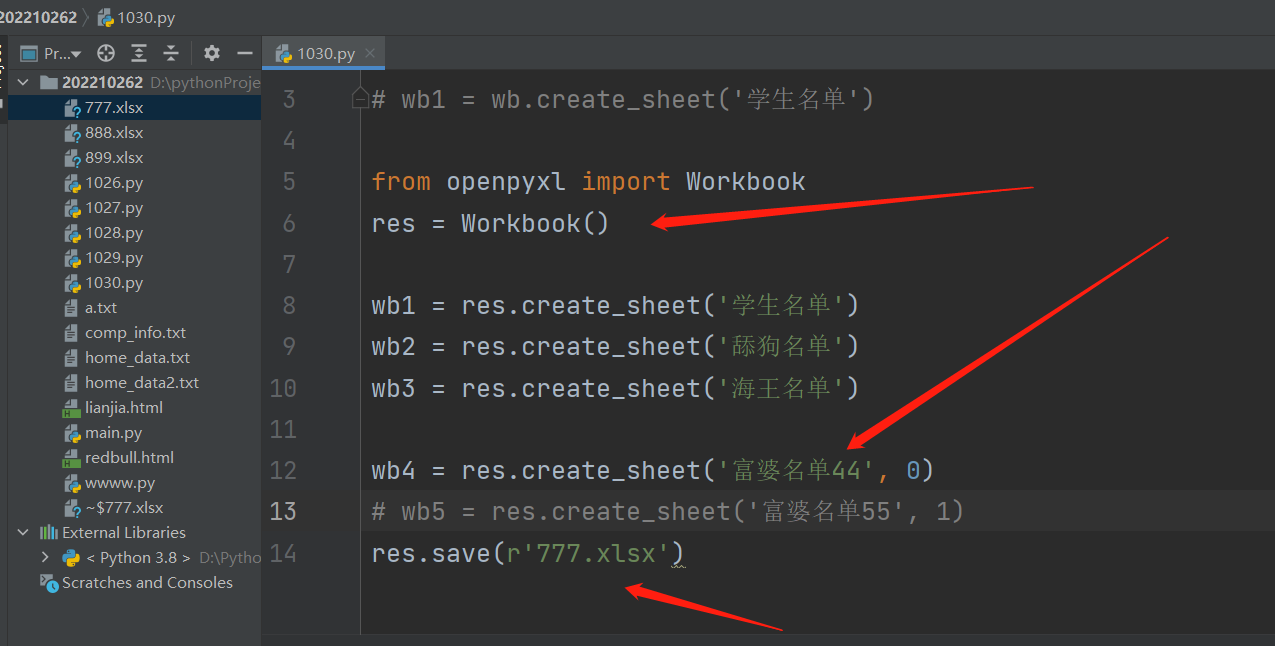Select home_data2.txt in project tree
Screen dimensions: 1275x646
coord(142,383)
